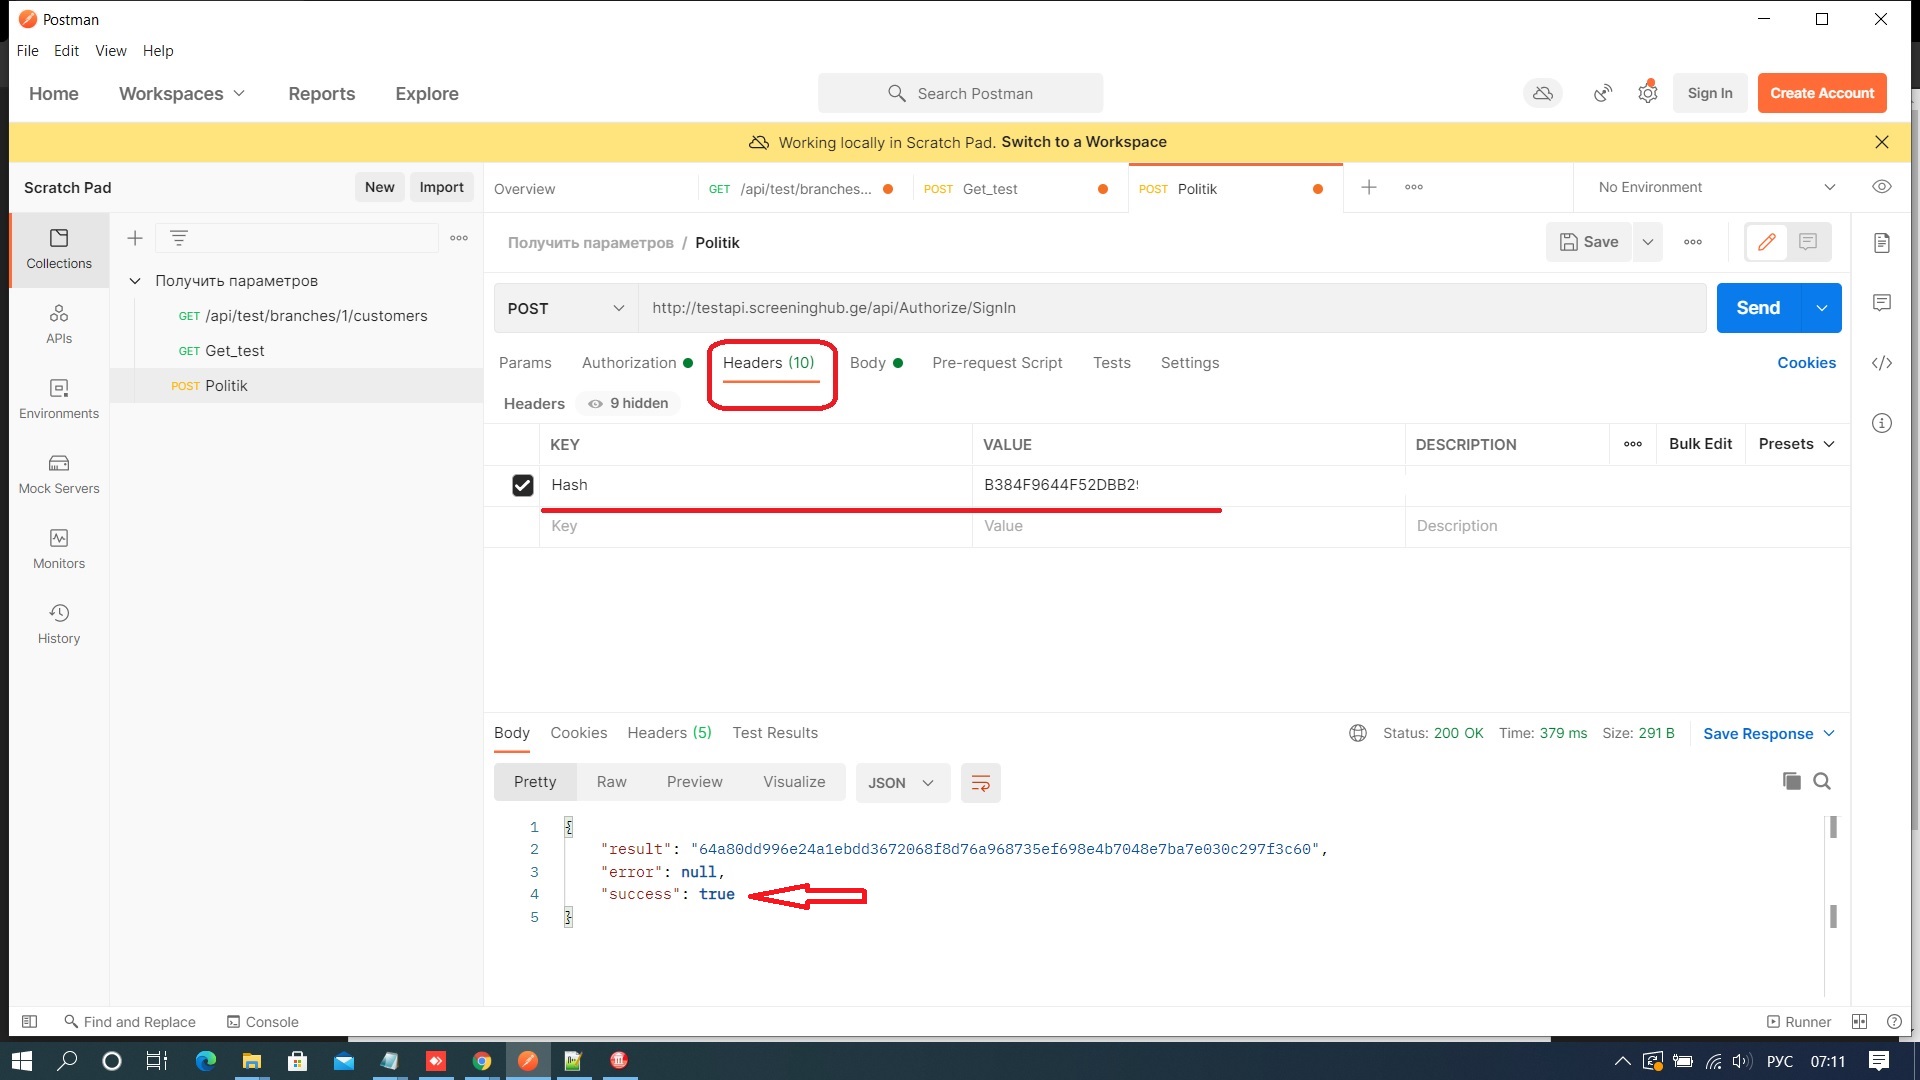Toggle response line wrap icon

[980, 783]
